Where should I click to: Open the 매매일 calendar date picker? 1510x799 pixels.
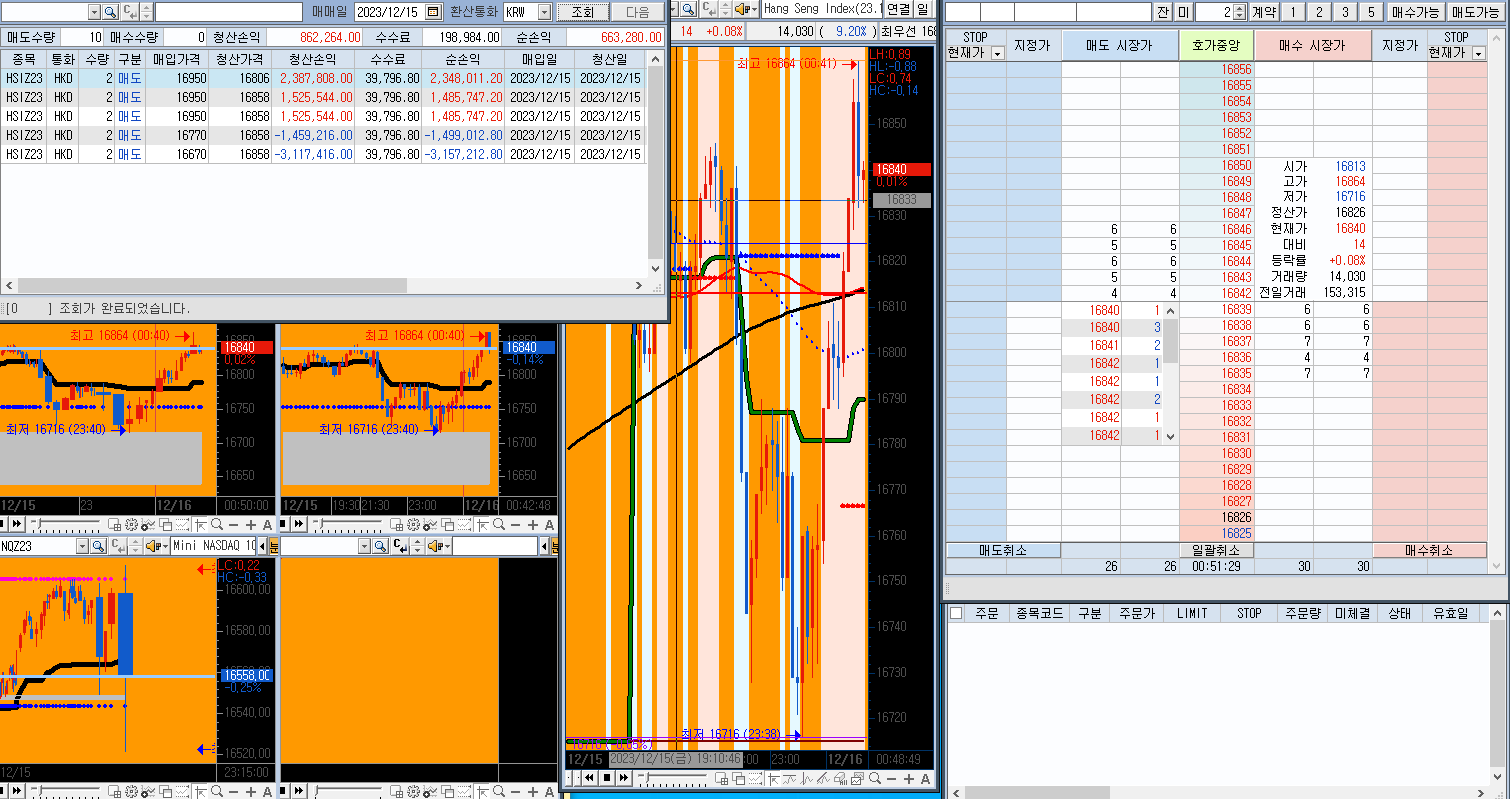tap(433, 12)
